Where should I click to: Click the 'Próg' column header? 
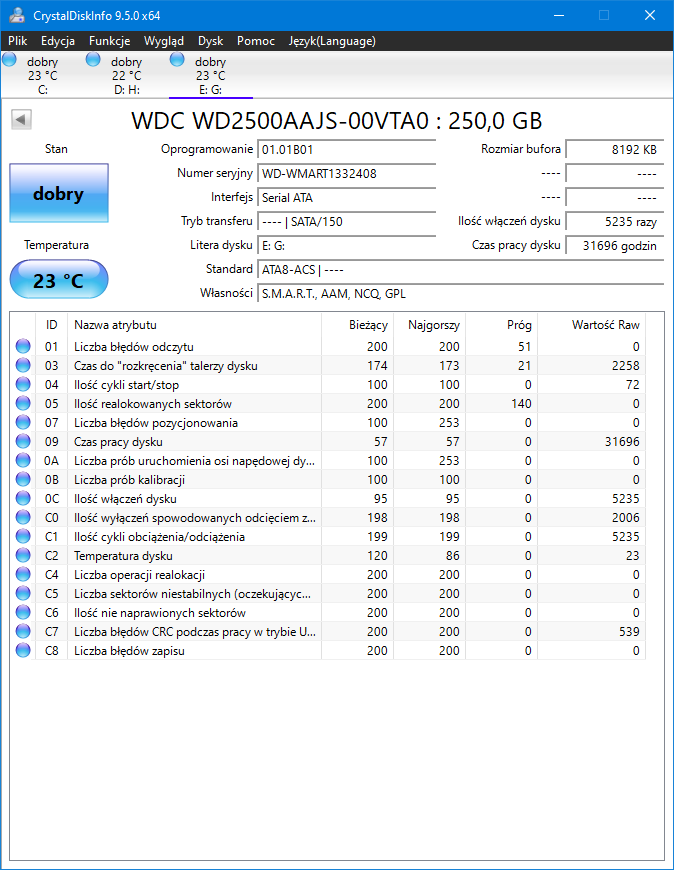501,325
